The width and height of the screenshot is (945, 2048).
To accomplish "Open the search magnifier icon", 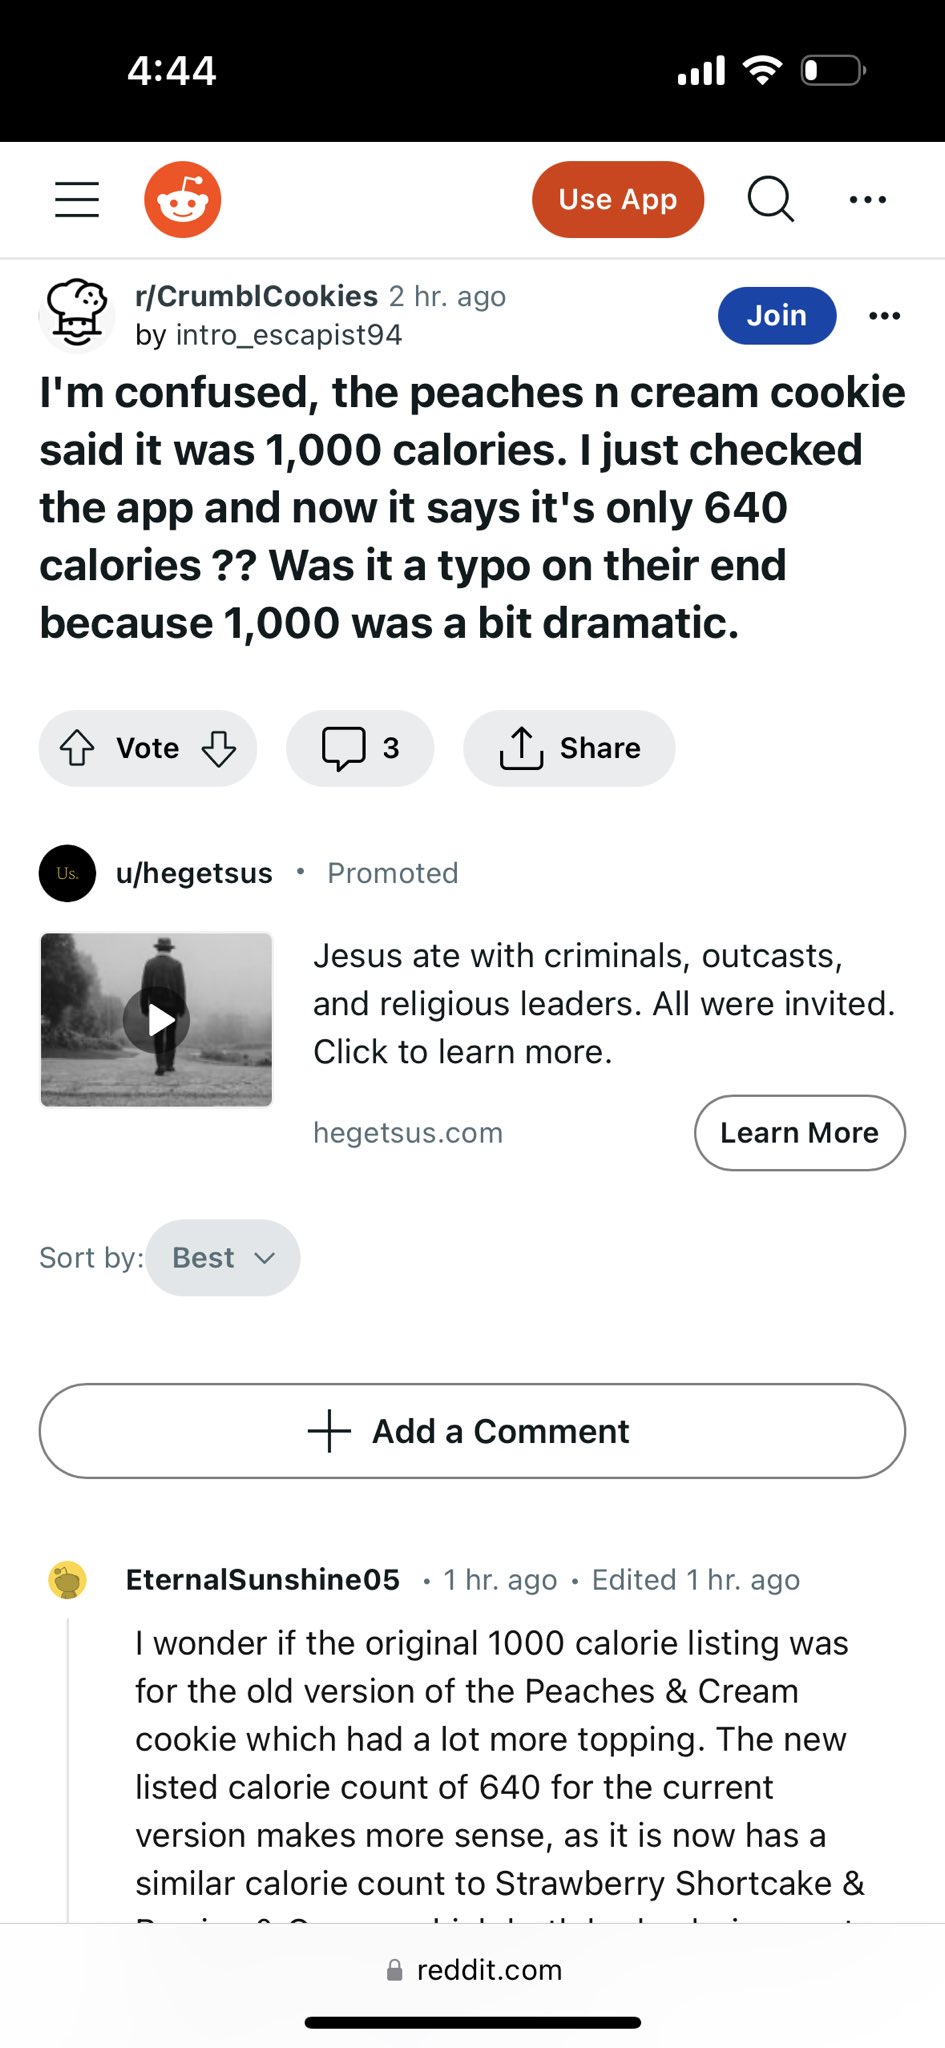I will click(770, 199).
